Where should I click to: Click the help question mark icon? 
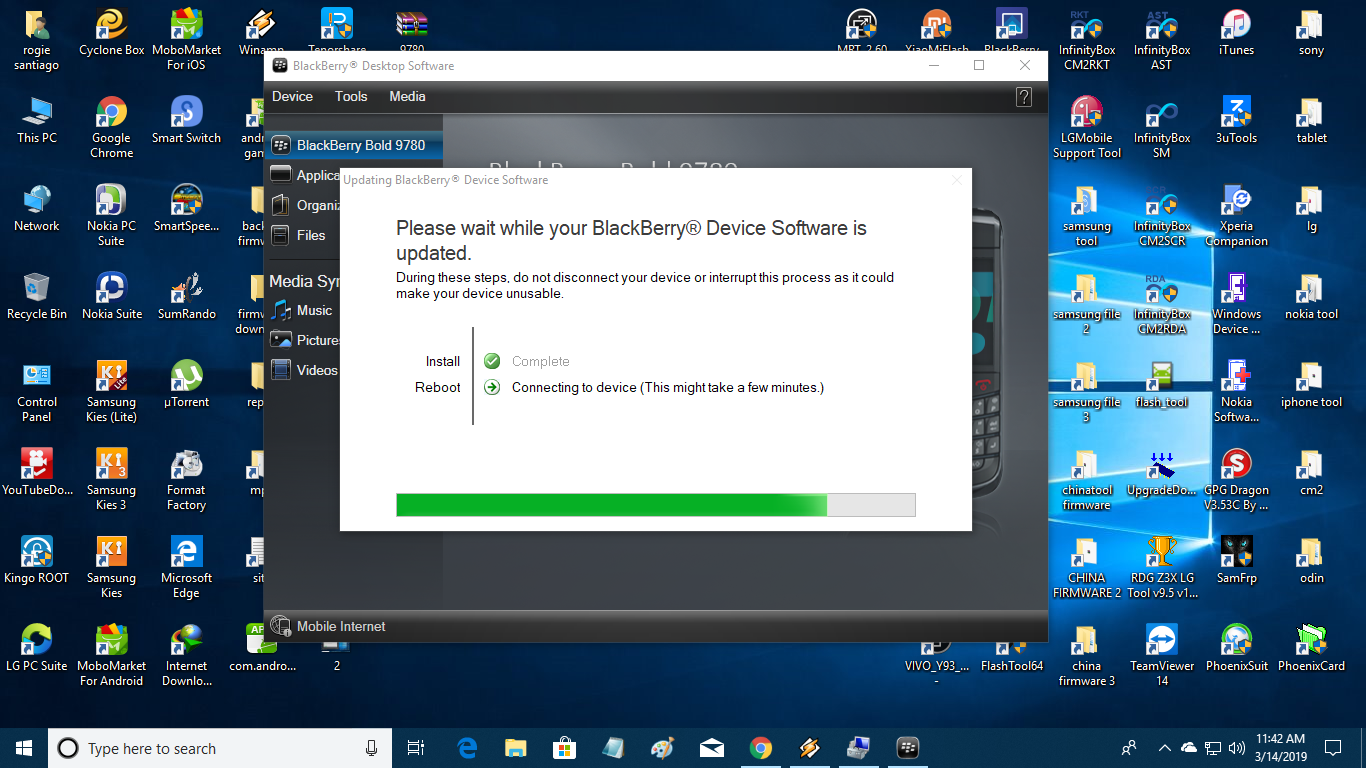(1024, 97)
